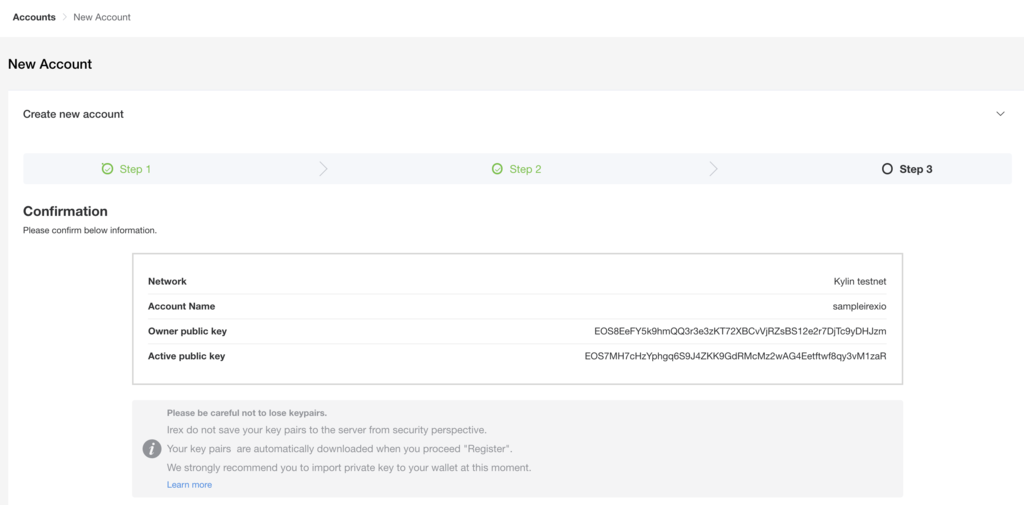Click the Owner public key label
The height and width of the screenshot is (505, 1024).
click(187, 331)
